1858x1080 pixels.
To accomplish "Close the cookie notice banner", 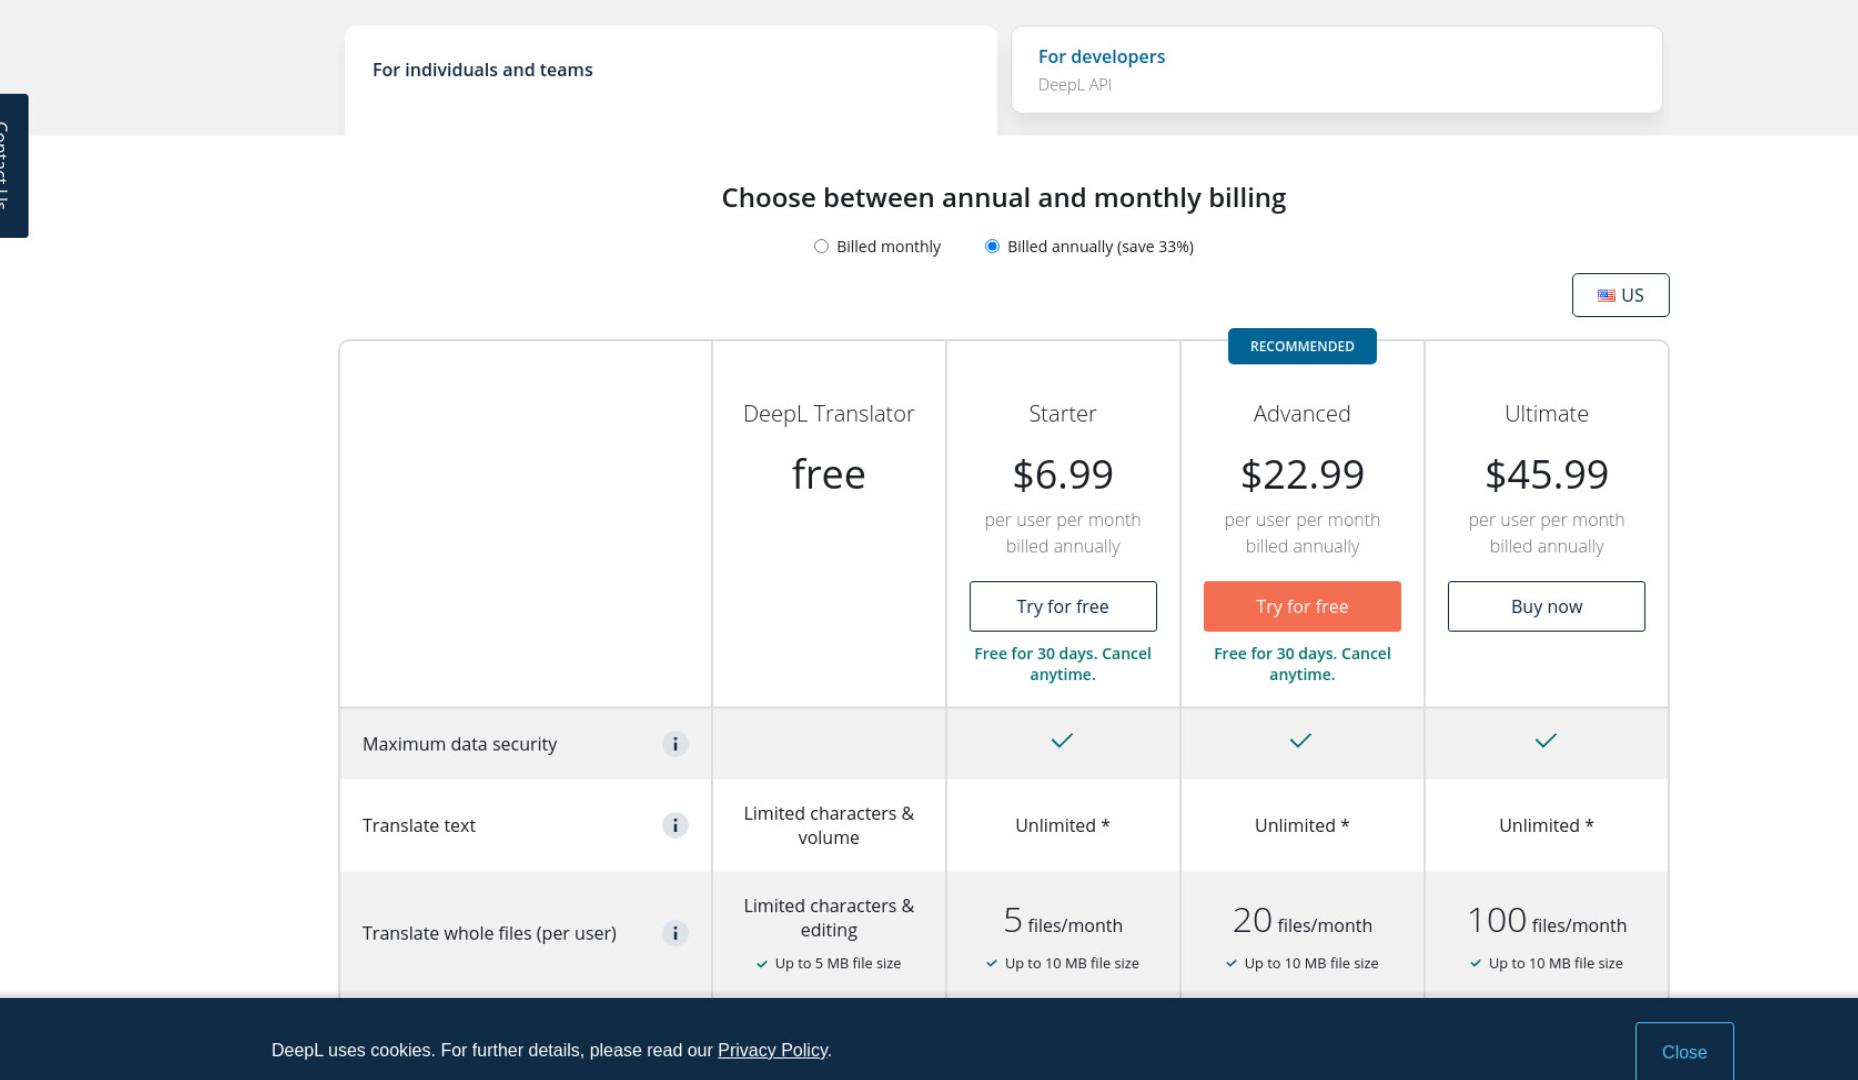I will (1684, 1051).
